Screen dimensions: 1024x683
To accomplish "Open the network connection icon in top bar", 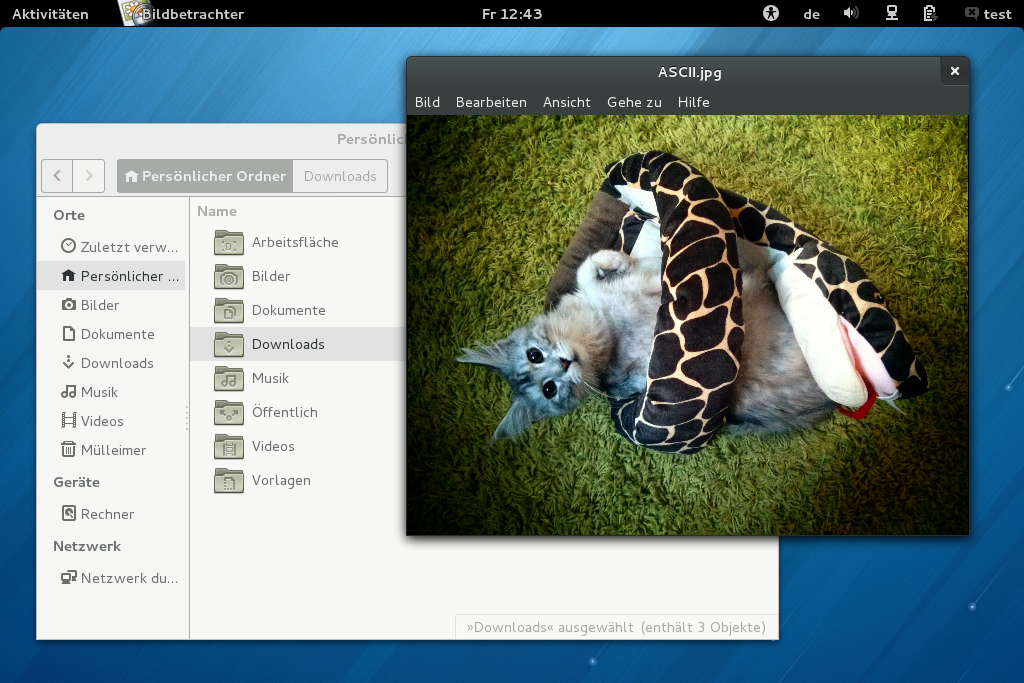I will pos(891,13).
